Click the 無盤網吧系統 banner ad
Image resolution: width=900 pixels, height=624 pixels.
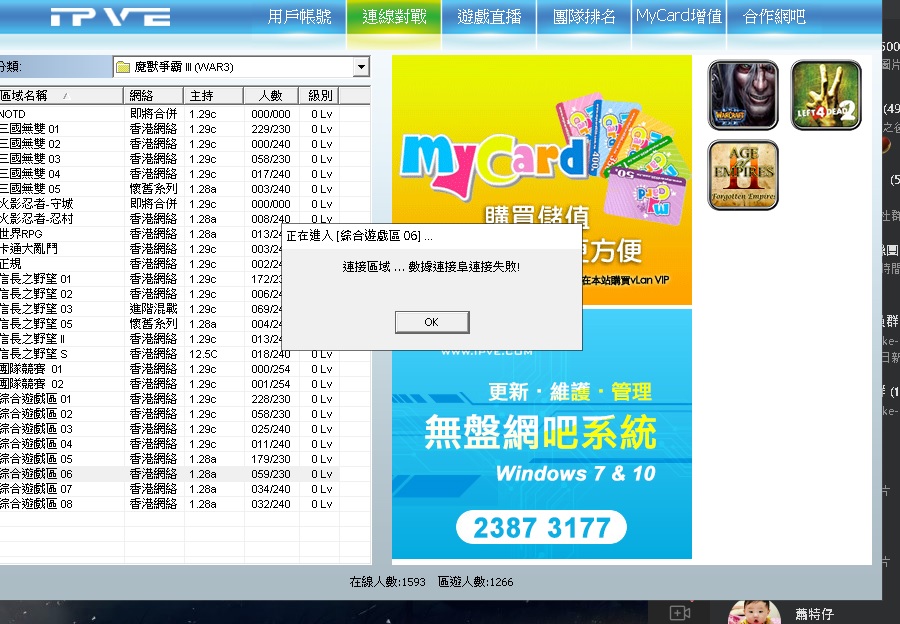coord(541,433)
